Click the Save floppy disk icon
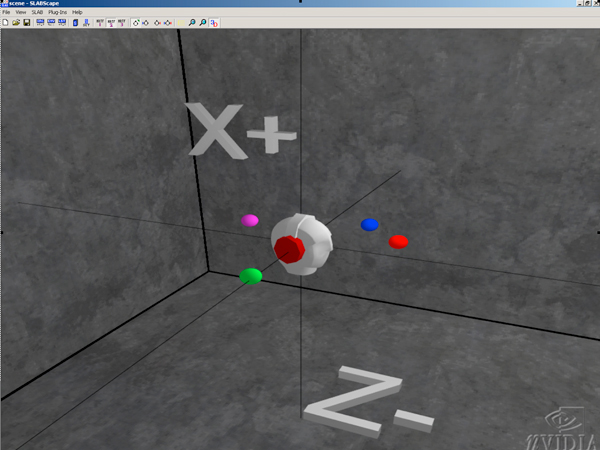 pyautogui.click(x=27, y=23)
